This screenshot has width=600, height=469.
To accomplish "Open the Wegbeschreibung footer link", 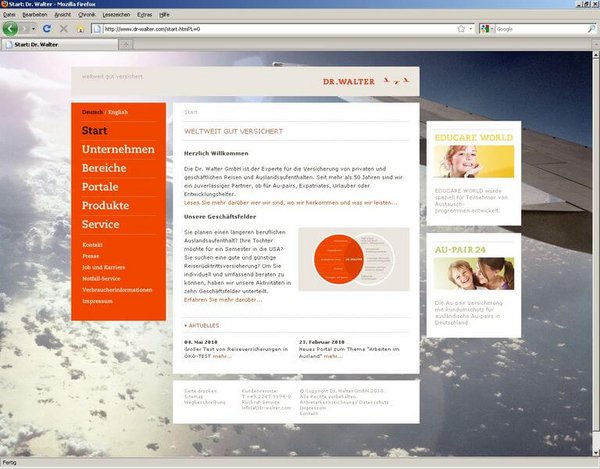I will (205, 402).
